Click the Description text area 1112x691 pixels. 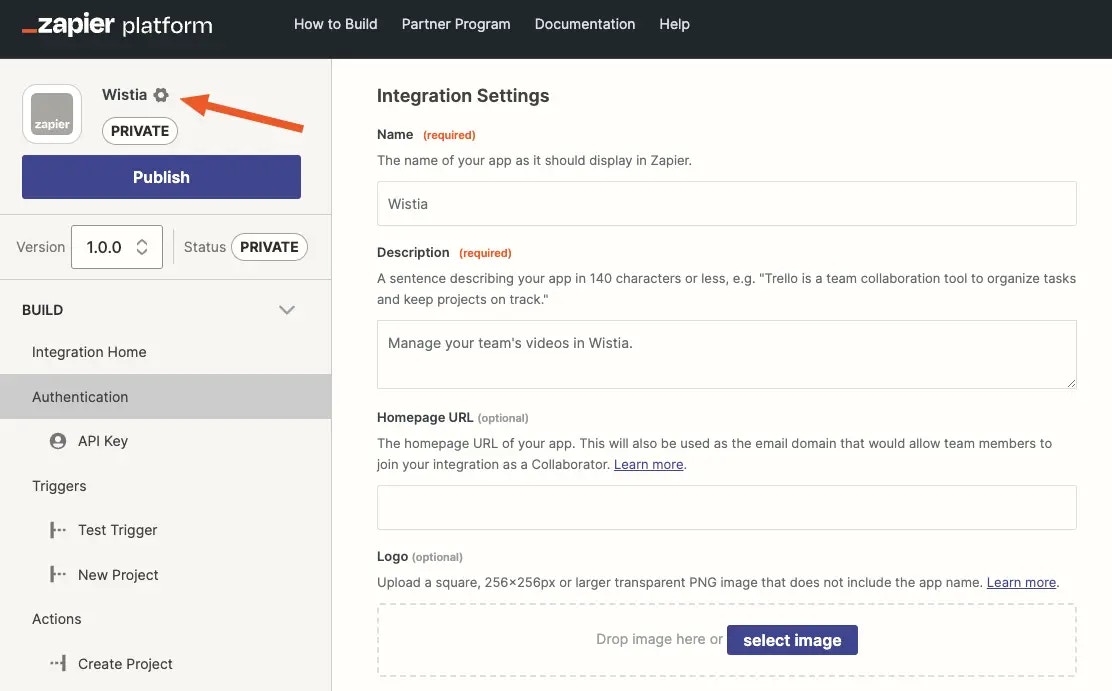(x=727, y=354)
